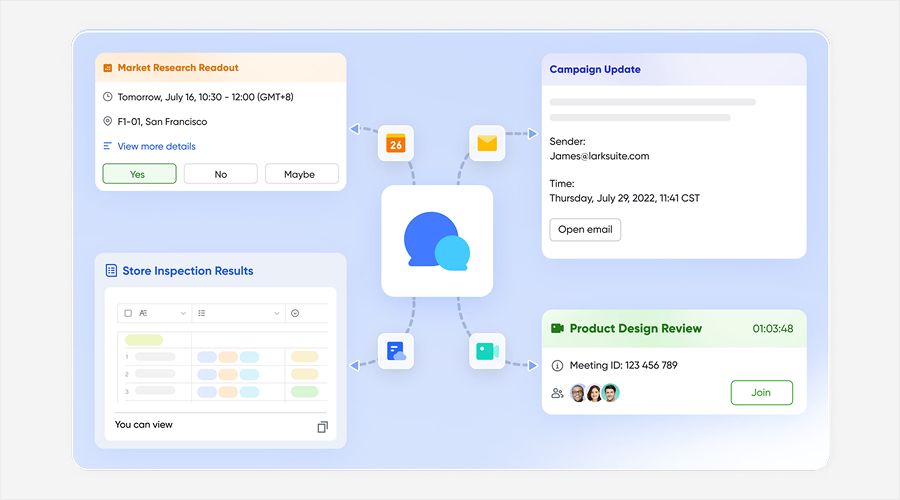
Task: Click the middle participant avatar
Action: 593,393
